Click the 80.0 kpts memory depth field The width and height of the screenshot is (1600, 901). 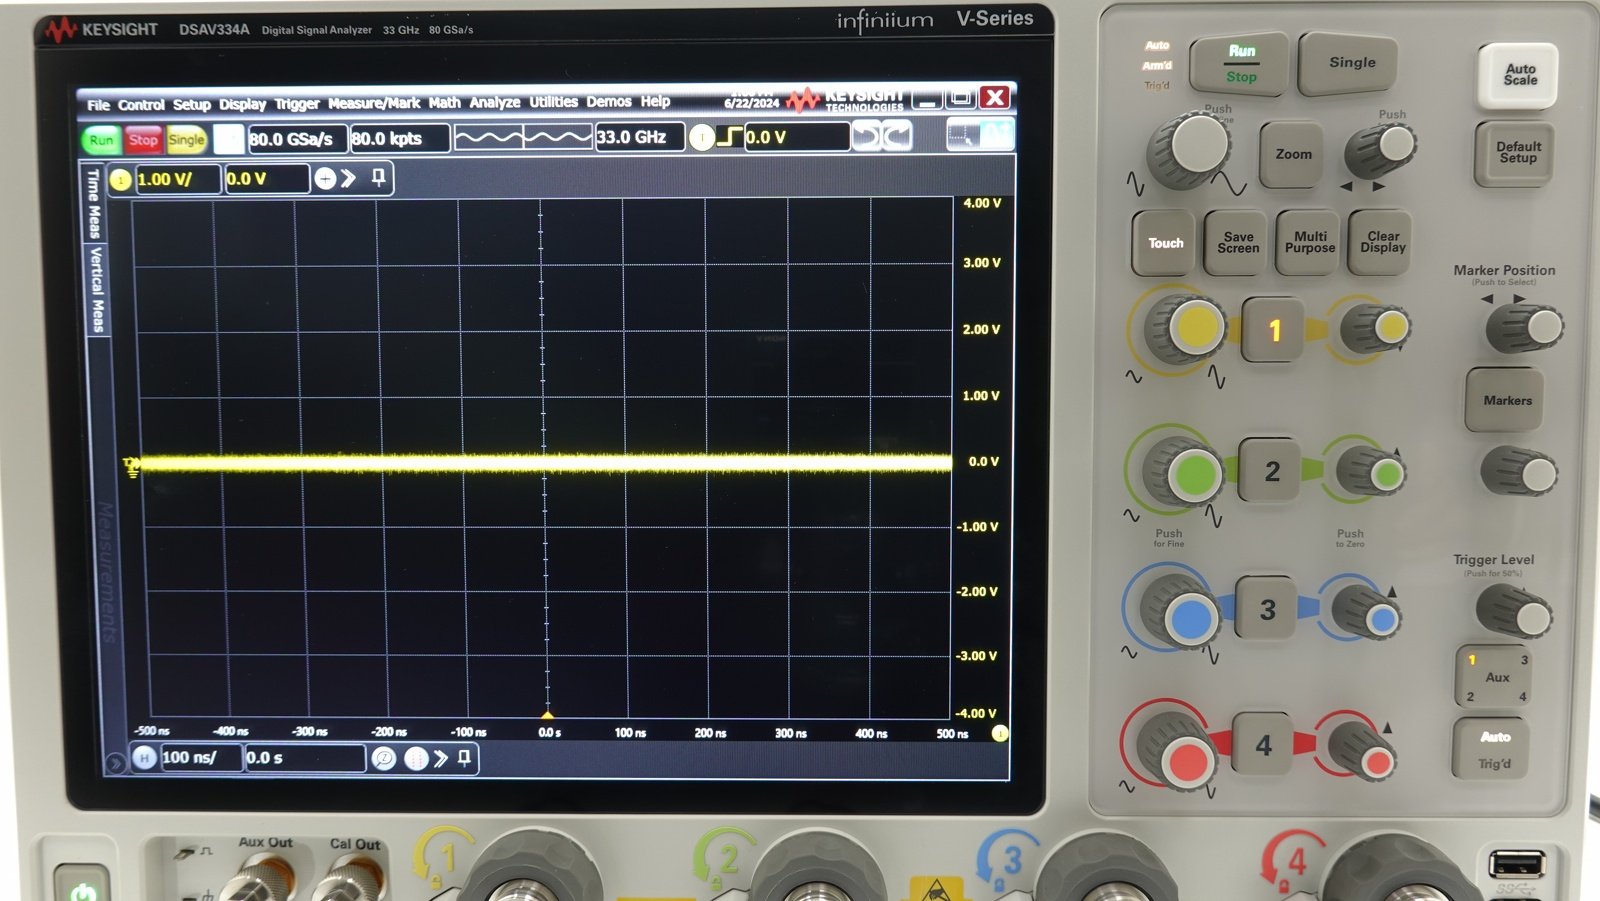pos(399,138)
